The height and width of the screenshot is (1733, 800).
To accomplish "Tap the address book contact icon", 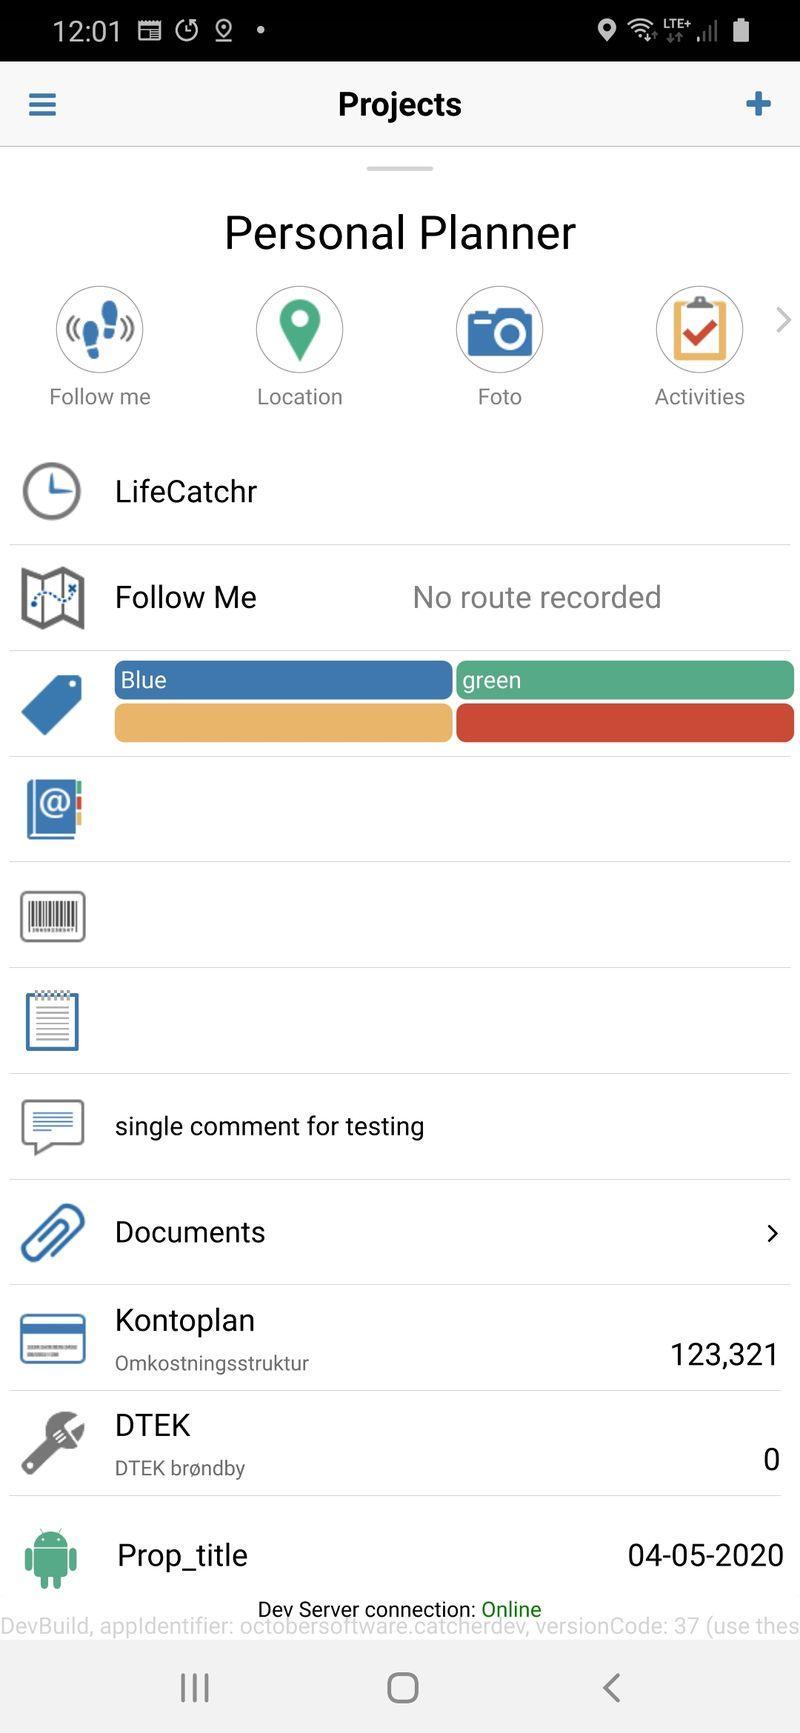I will tap(53, 809).
